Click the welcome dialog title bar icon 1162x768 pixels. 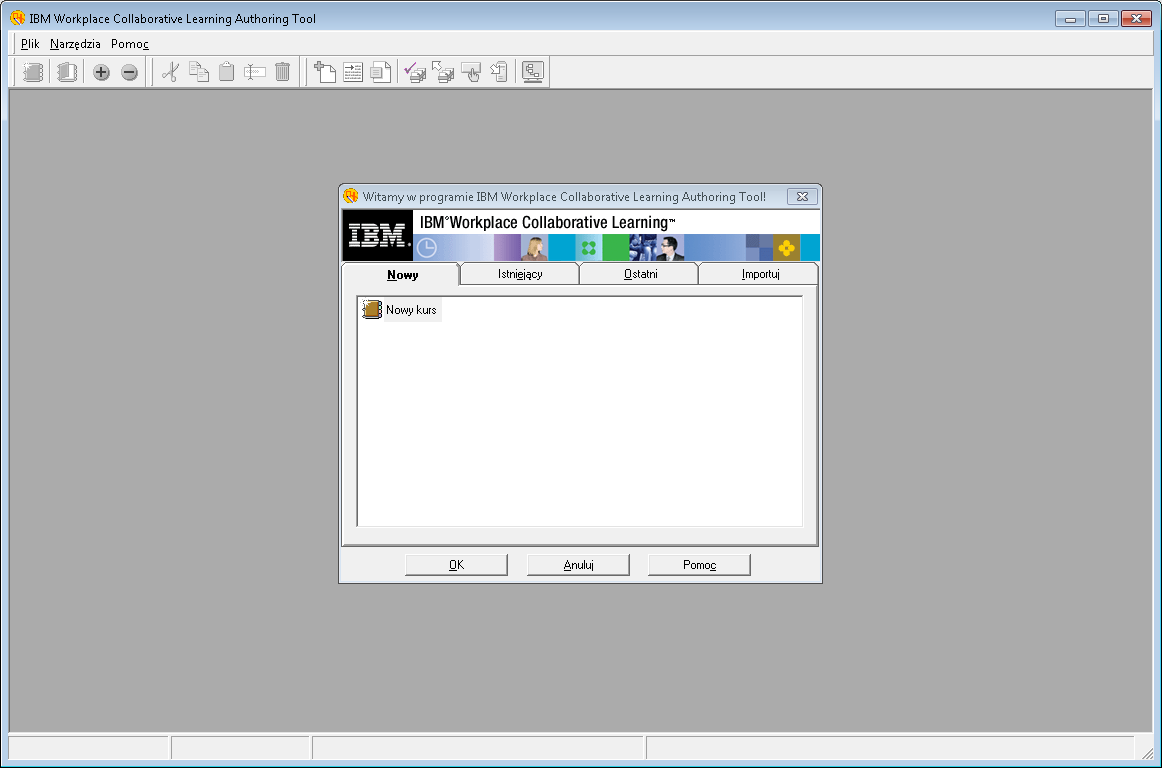coord(351,196)
